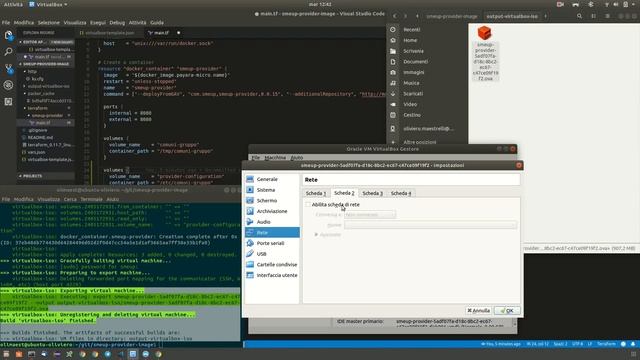This screenshot has width=640, height=360.
Task: Go back in file manager navigation
Action: point(395,16)
